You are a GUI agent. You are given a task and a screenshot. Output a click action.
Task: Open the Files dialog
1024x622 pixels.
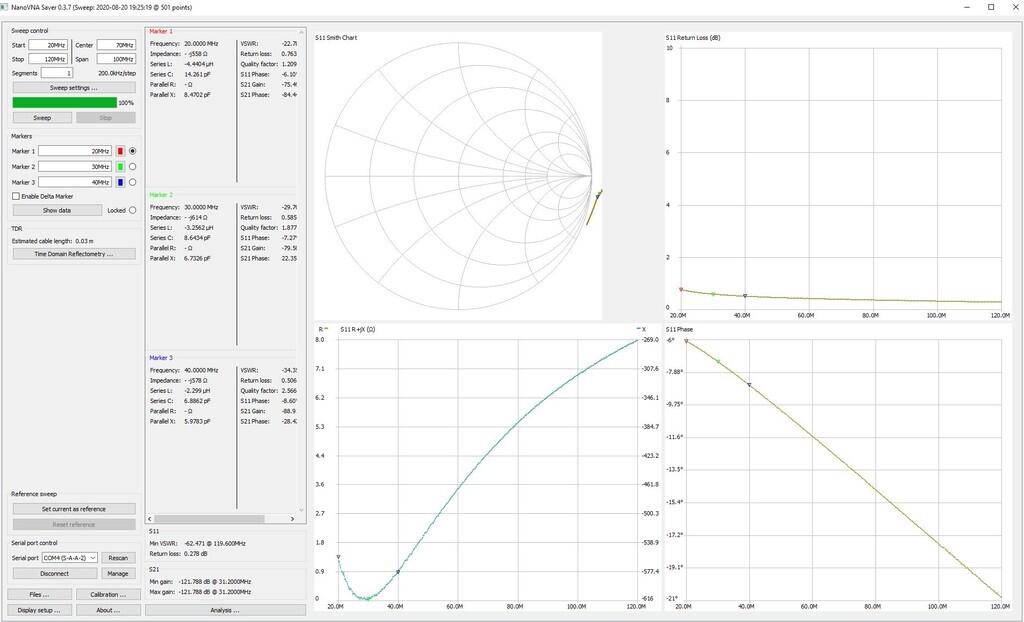tap(40, 595)
